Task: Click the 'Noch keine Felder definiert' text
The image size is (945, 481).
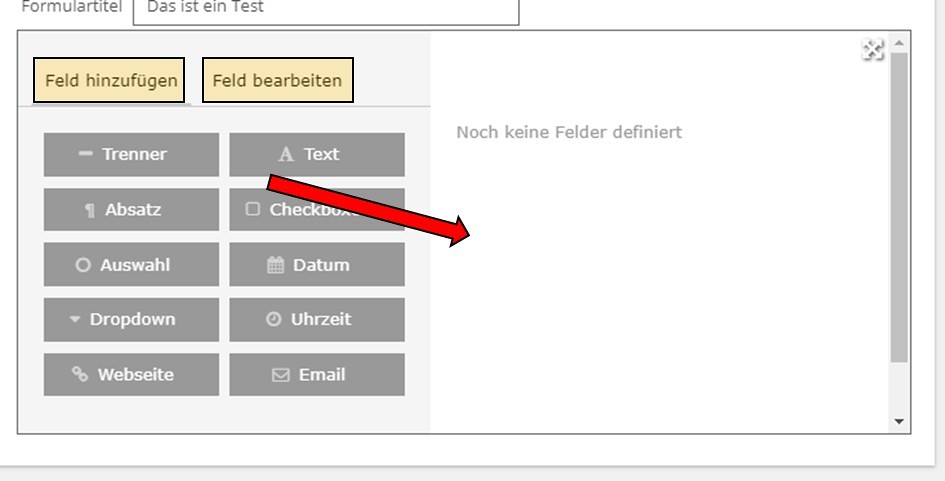Action: point(569,132)
